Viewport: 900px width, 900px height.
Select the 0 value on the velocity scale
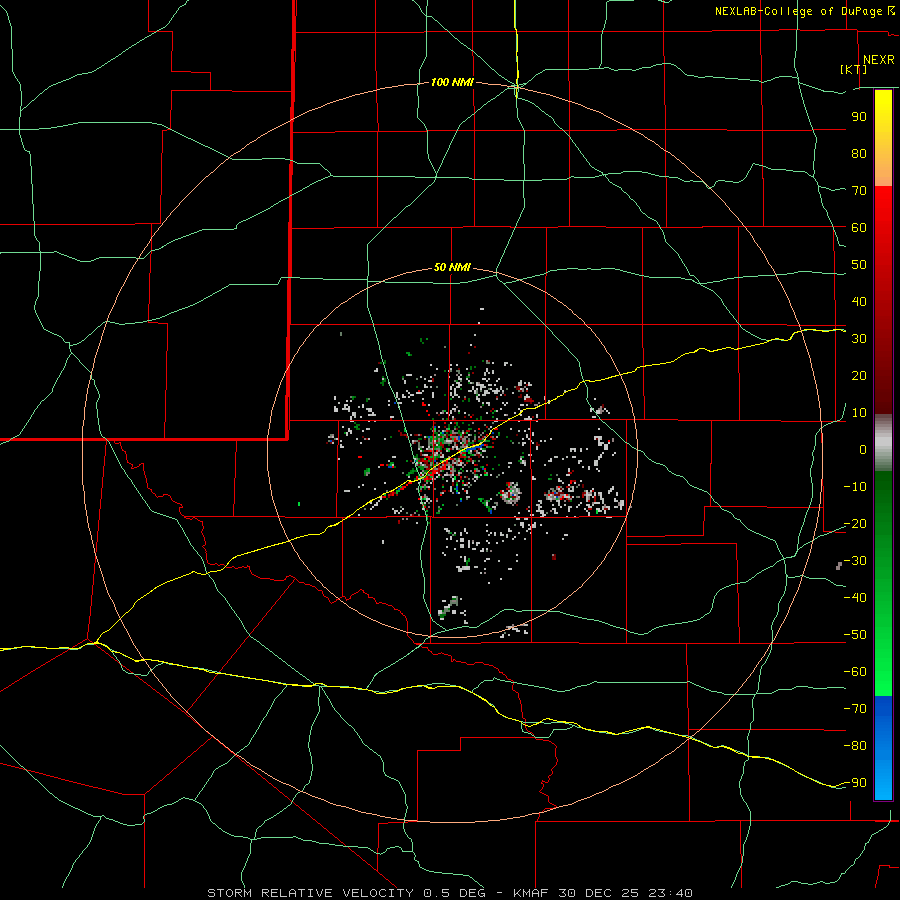tap(863, 450)
